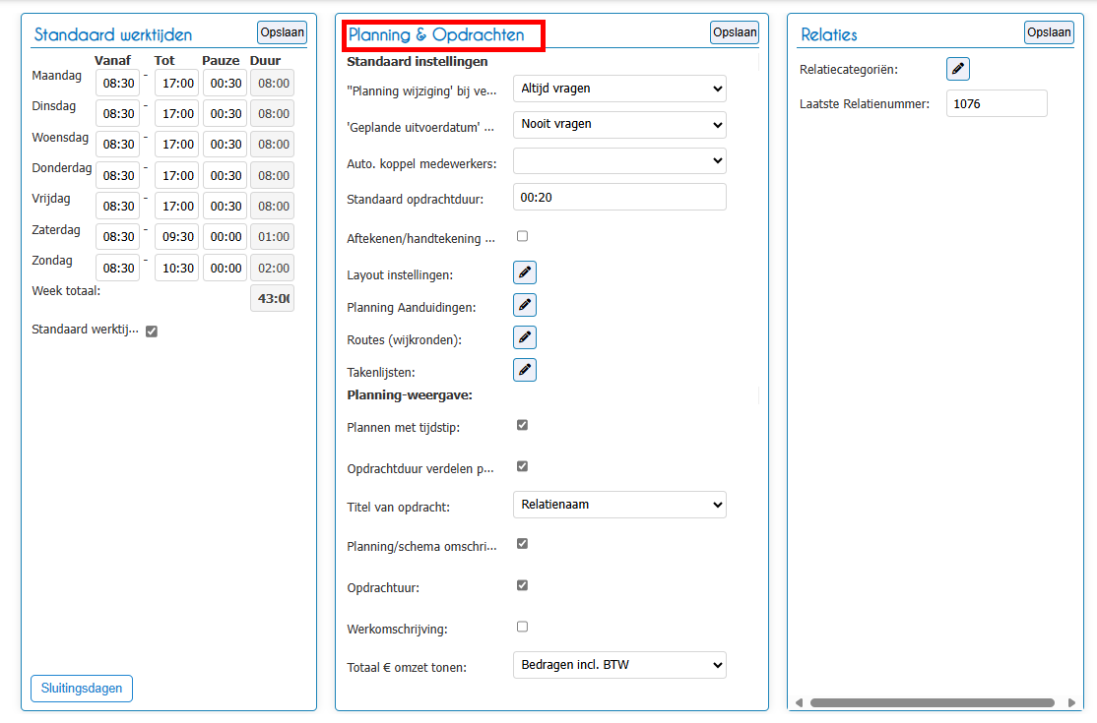Click Zondag Duur value 02:00
The width and height of the screenshot is (1097, 723).
(x=272, y=268)
